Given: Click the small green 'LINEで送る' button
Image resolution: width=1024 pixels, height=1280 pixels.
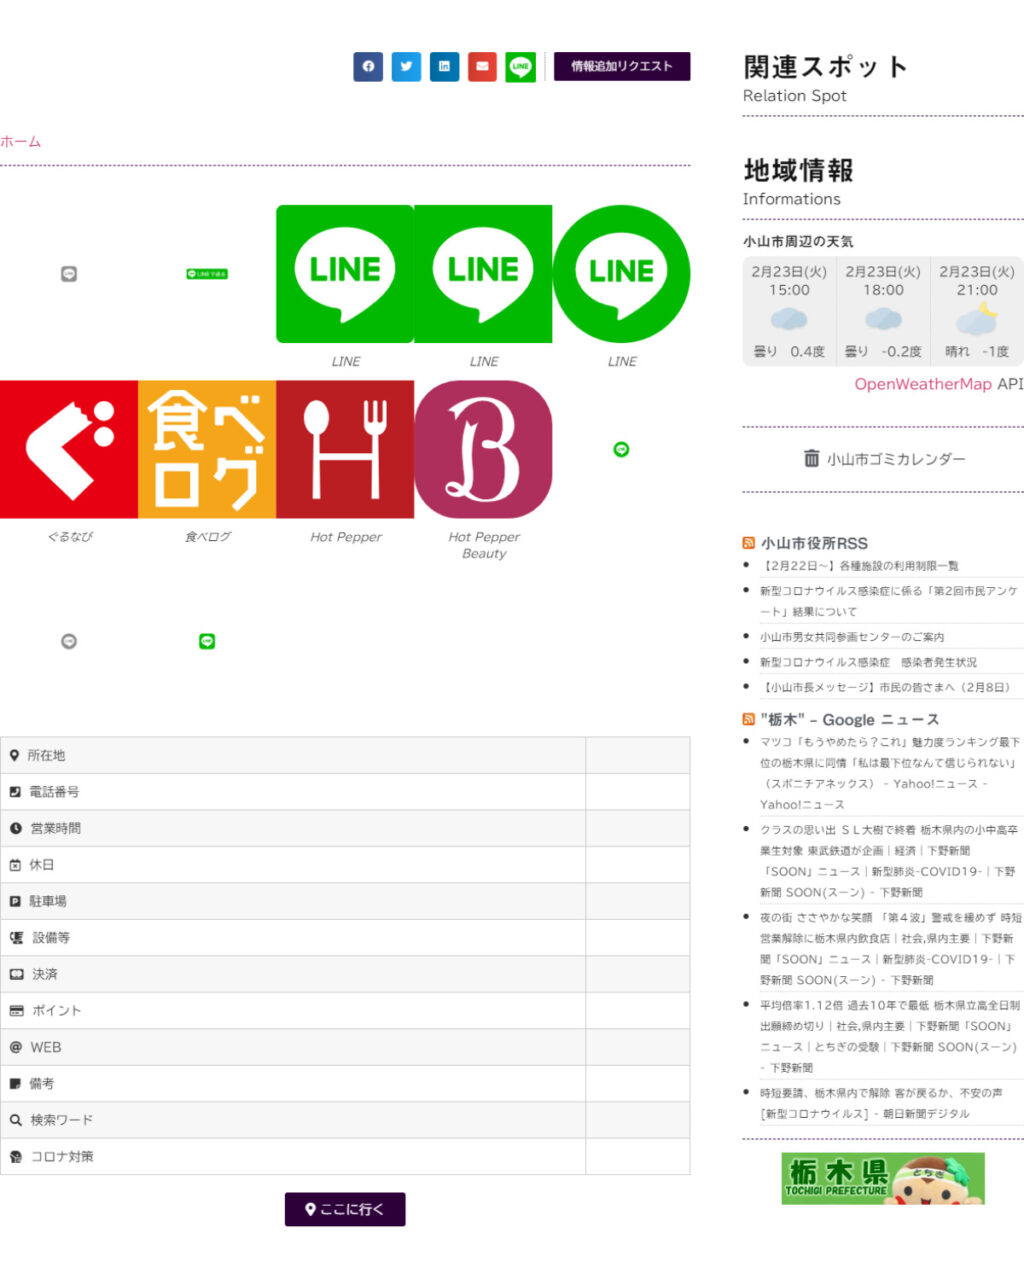Looking at the screenshot, I should pyautogui.click(x=207, y=274).
